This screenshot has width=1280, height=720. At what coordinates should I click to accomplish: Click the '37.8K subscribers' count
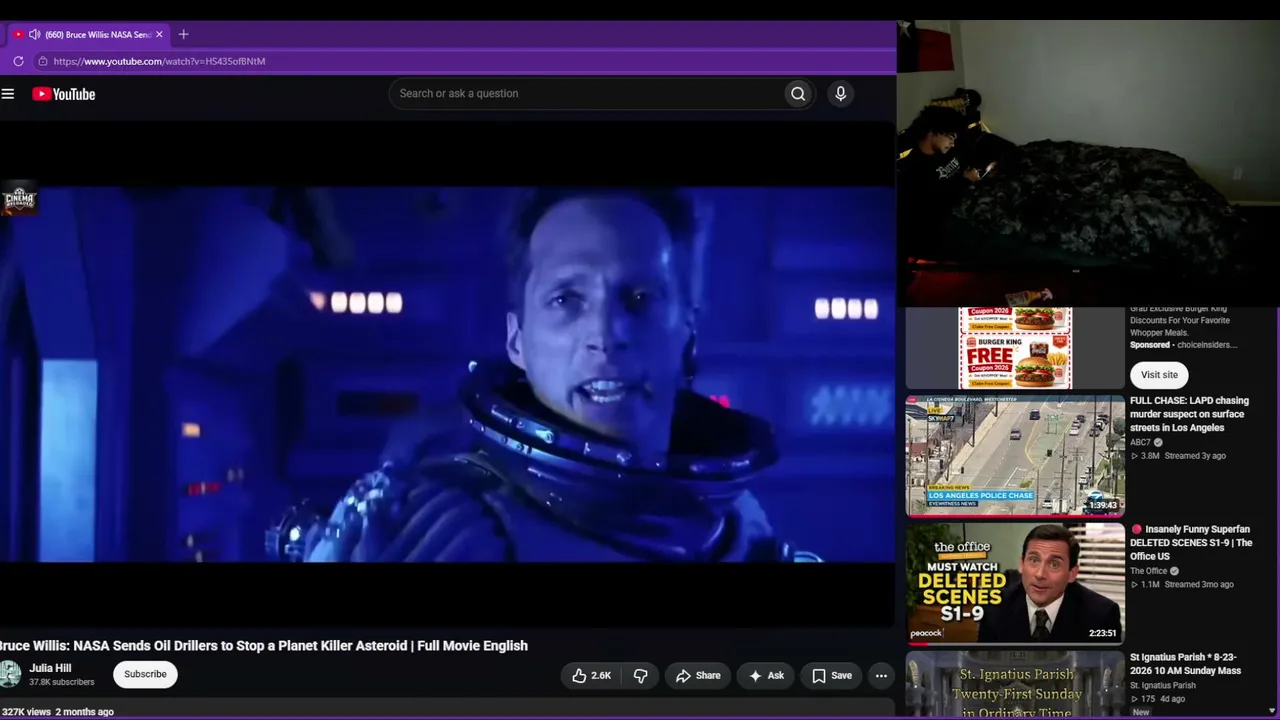(x=62, y=682)
